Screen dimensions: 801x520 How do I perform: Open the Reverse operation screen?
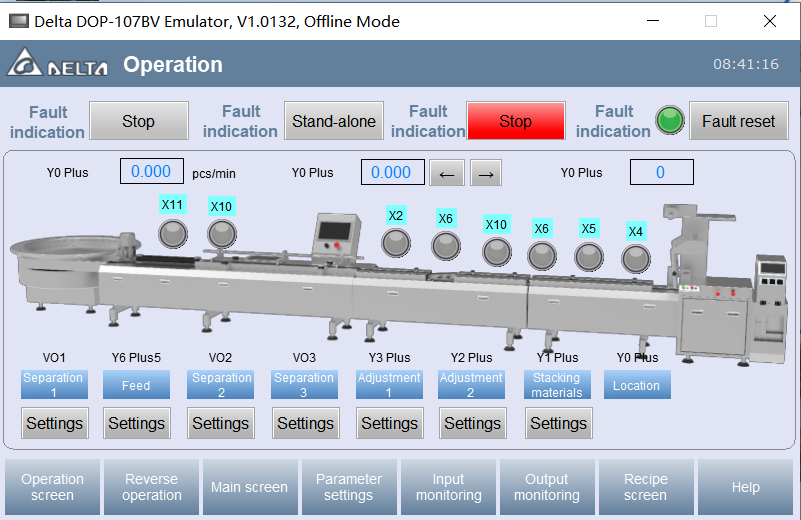coord(152,487)
